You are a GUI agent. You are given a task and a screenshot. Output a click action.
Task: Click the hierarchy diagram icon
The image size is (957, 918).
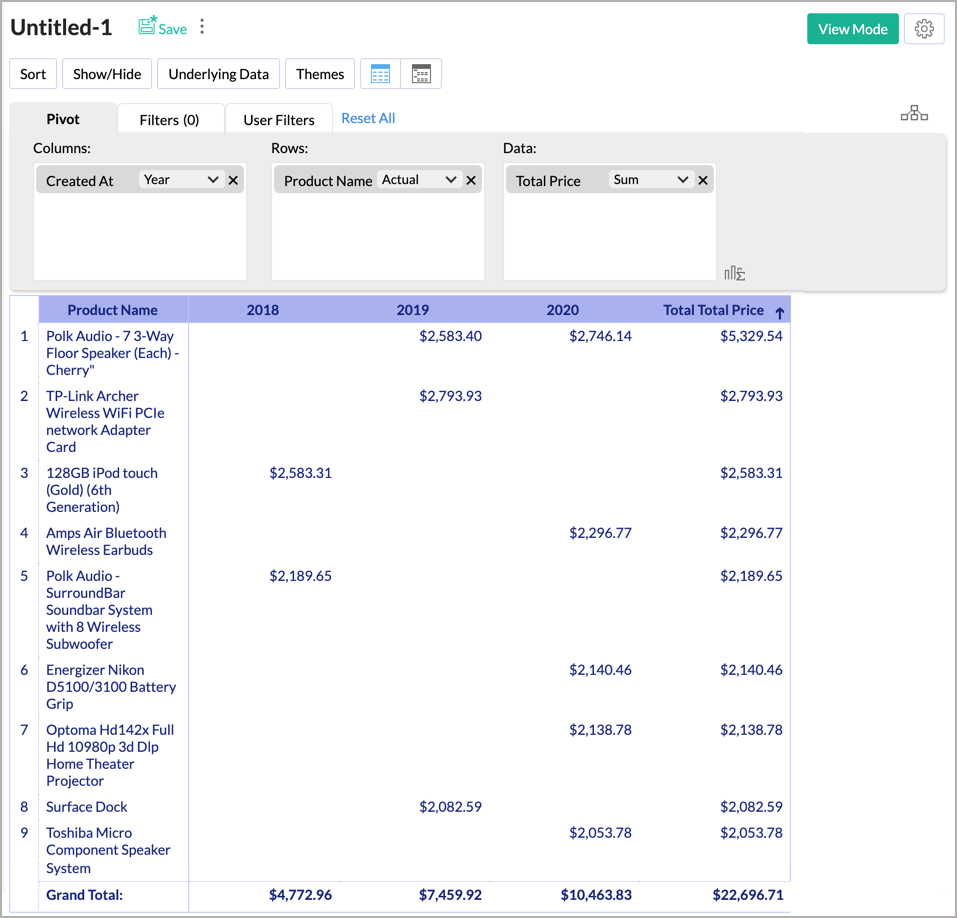[x=913, y=114]
